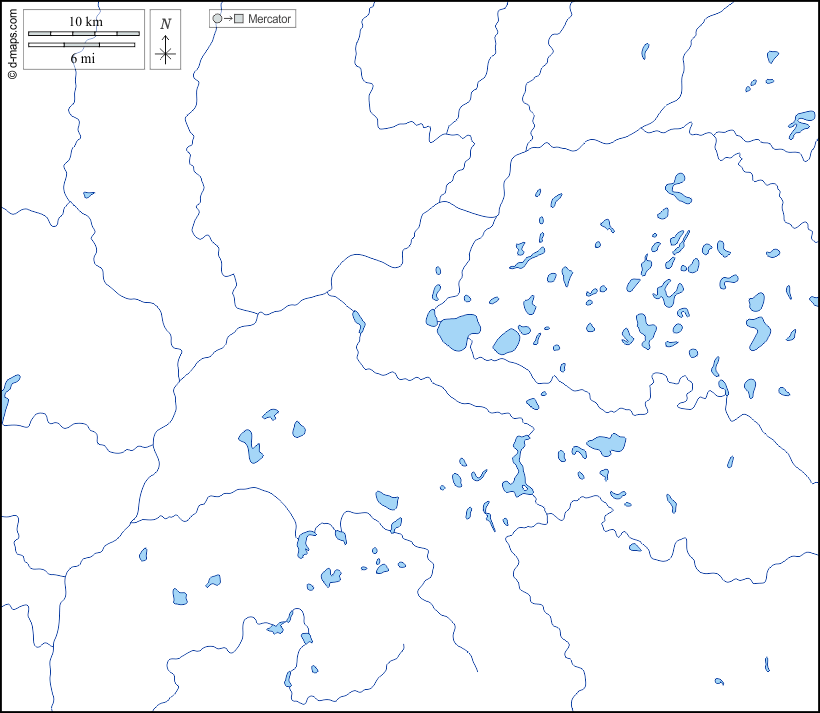Click the small narrow lake in the bottom-right corner

[767, 664]
